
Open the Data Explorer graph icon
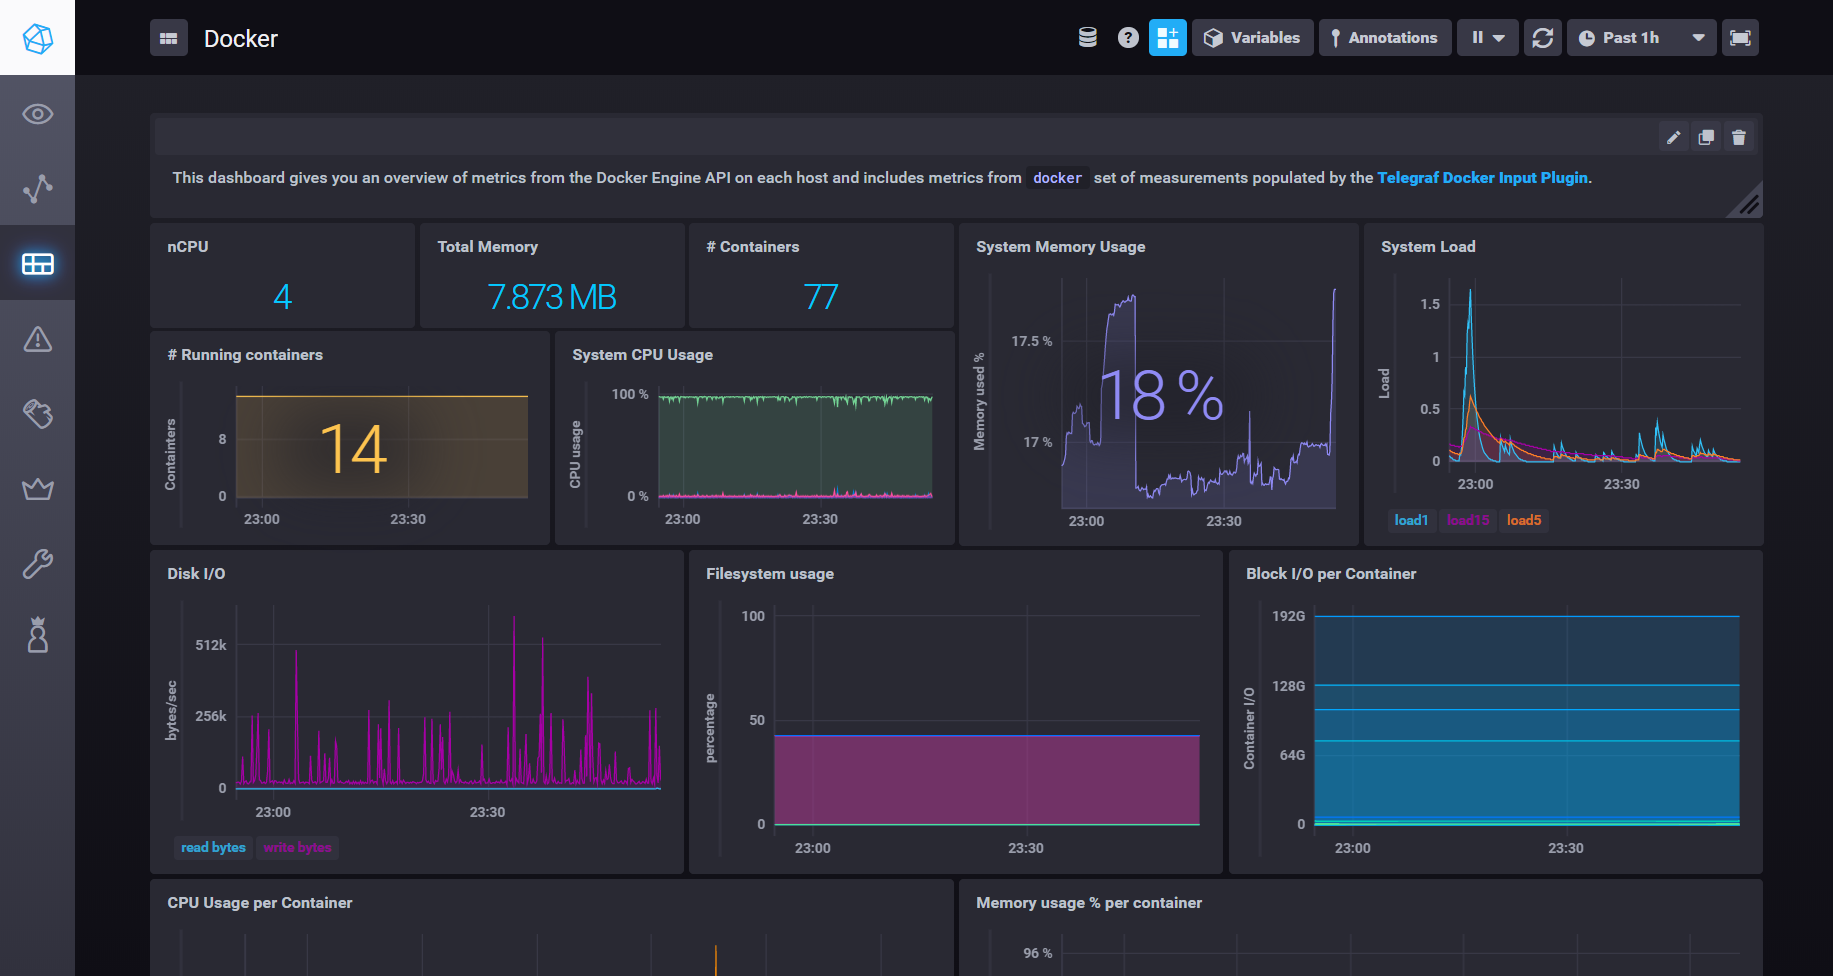click(37, 189)
